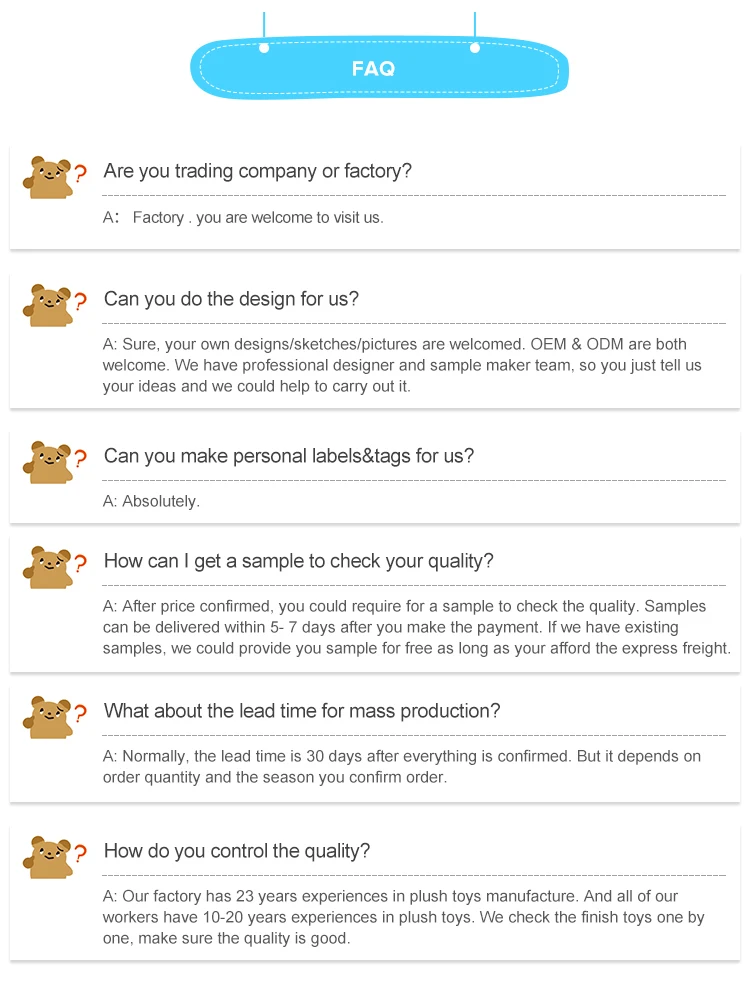The height and width of the screenshot is (982, 750).
Task: Click bear icon beside lead time question
Action: click(48, 717)
